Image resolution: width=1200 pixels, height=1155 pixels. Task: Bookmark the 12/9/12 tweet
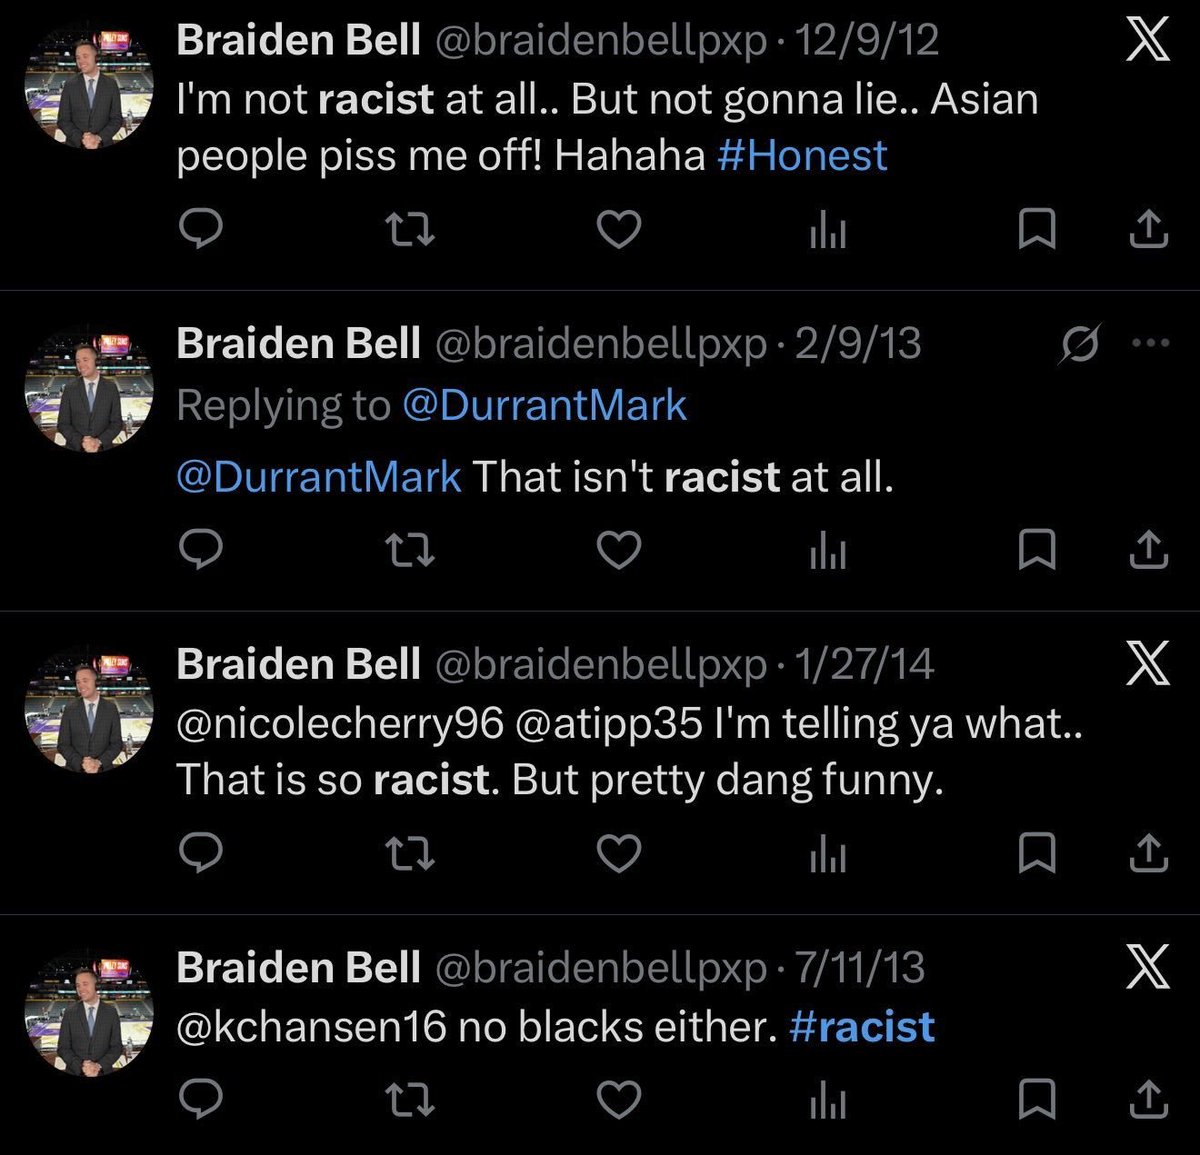tap(1036, 230)
